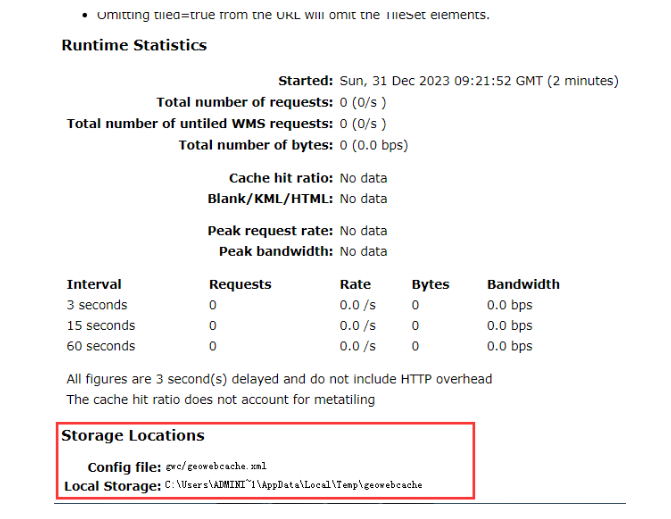This screenshot has width=671, height=519.
Task: Click the Rate column header
Action: coord(355,285)
